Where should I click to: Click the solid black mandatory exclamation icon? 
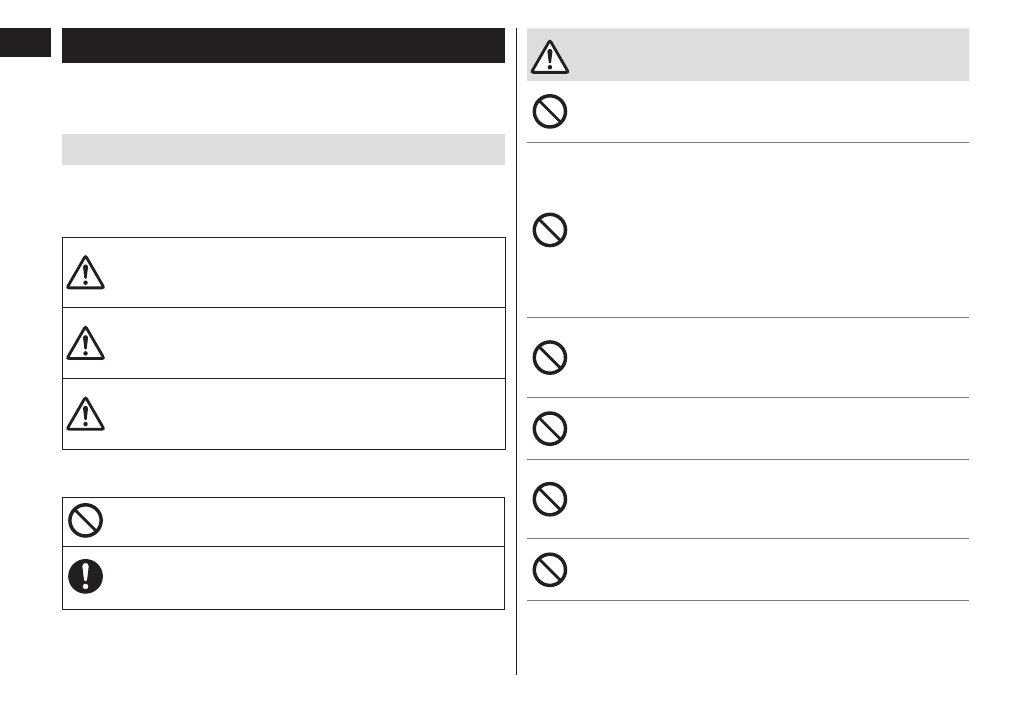click(x=85, y=577)
